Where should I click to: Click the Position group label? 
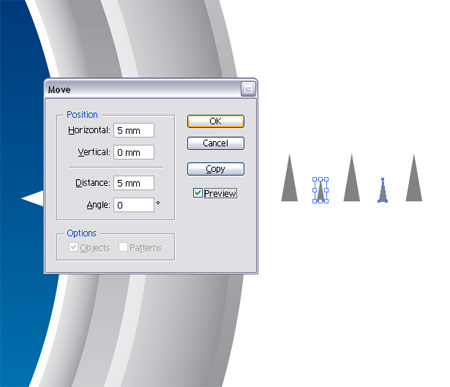(82, 115)
